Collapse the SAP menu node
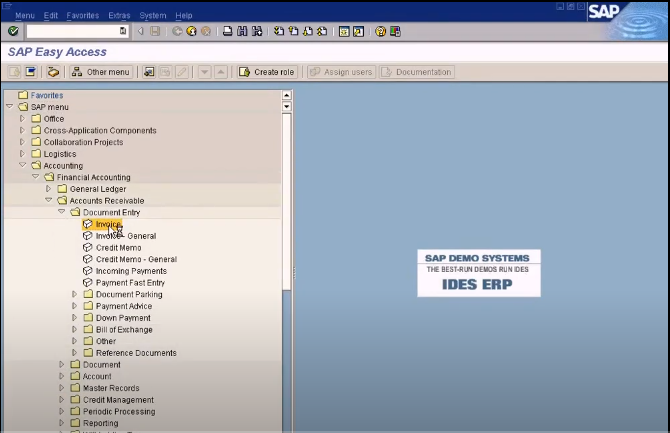670x433 pixels. point(9,106)
